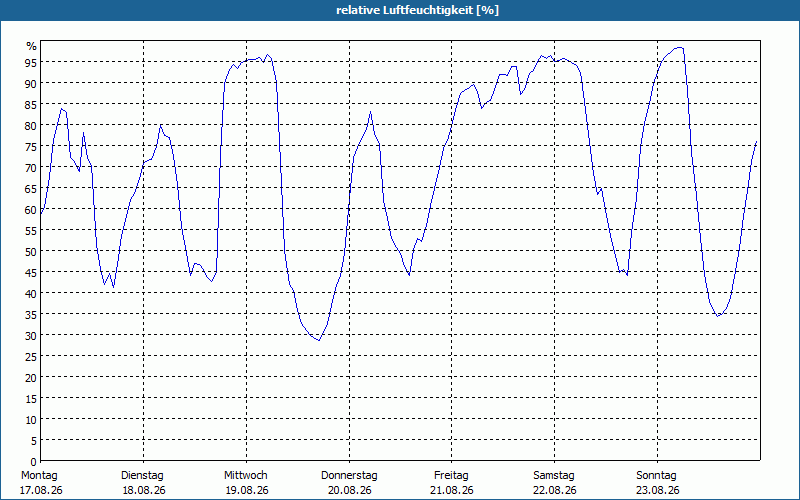
Task: Select the Mittwoch 19.08.26 date label
Action: coord(246,483)
